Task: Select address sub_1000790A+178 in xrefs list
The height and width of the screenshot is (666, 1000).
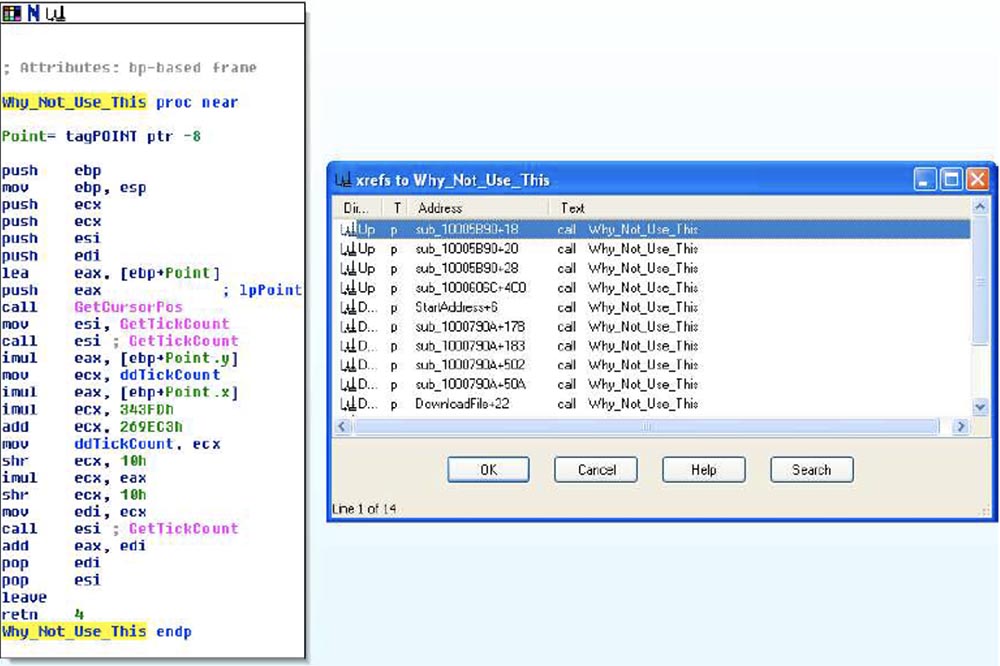Action: point(470,327)
